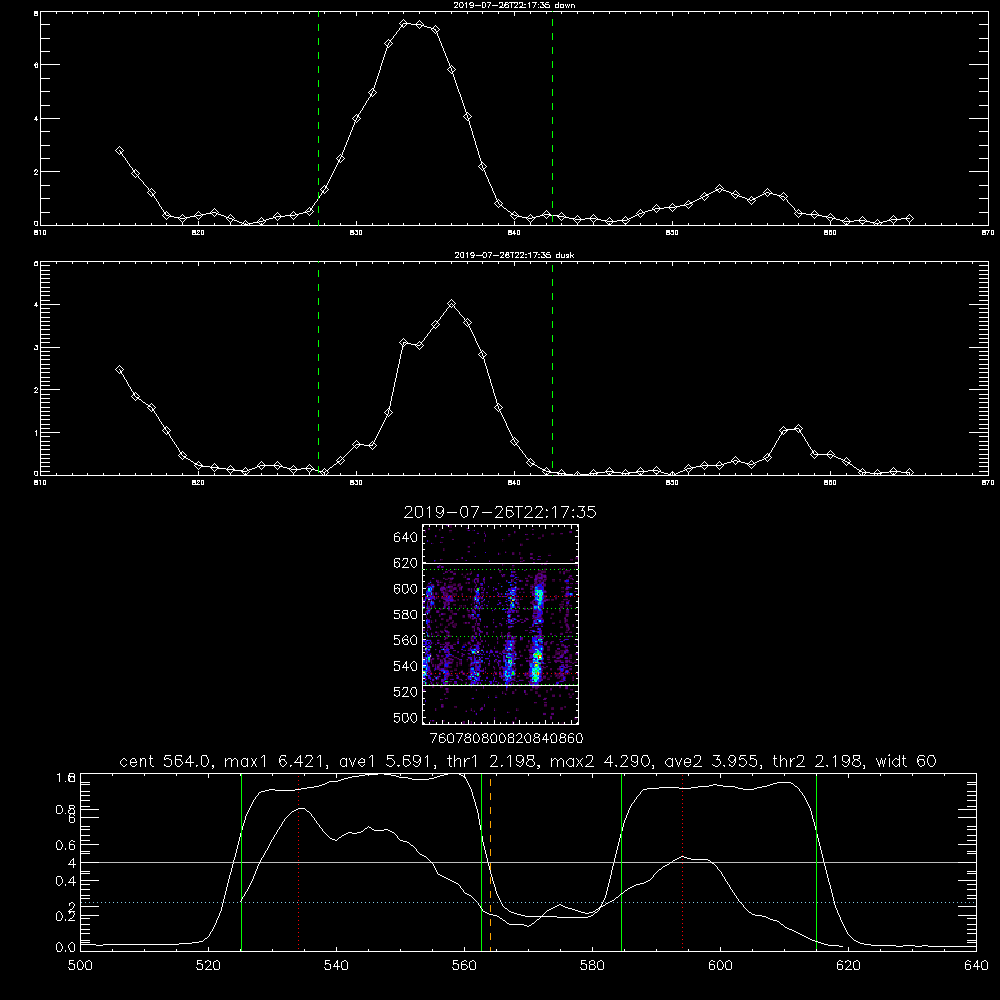Screen dimensions: 1000x1000
Task: Click the white horizontal line at level 4
Action: 528,862
